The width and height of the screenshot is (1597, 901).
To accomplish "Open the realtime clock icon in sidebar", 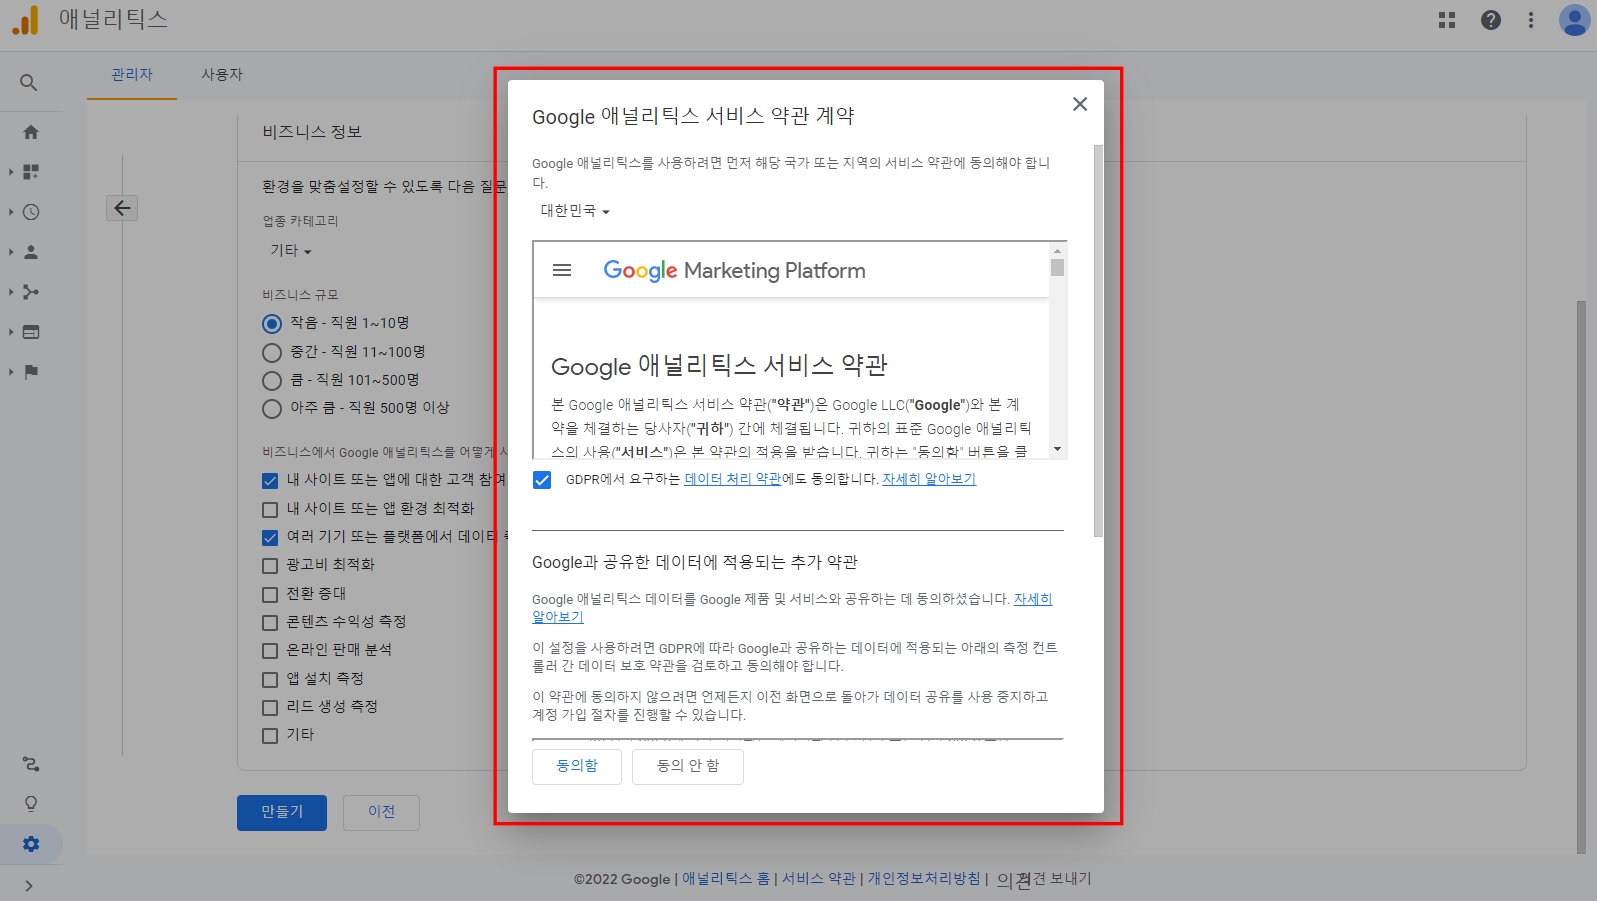I will [31, 212].
